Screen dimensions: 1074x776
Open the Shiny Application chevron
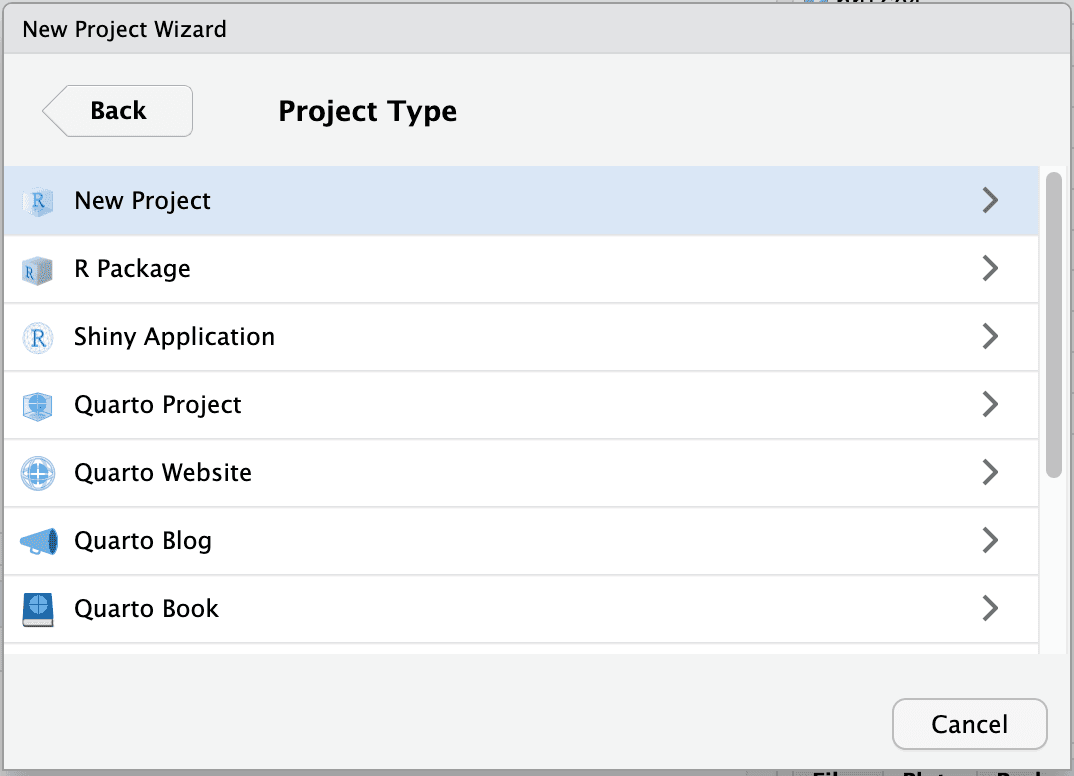[989, 336]
